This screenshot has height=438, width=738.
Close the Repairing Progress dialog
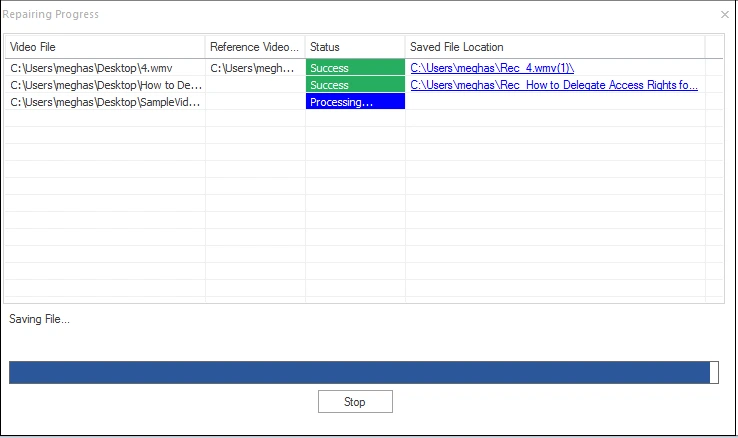click(724, 15)
